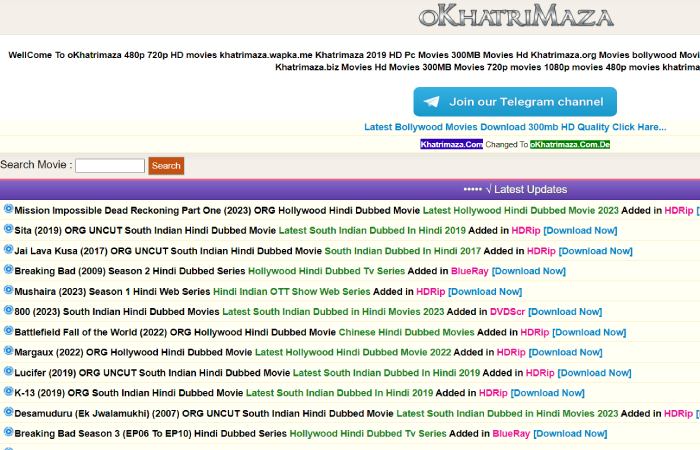Viewport: 700px width, 450px height.
Task: Click the bullet icon beside Lucifer (2019)
Action: [8, 371]
